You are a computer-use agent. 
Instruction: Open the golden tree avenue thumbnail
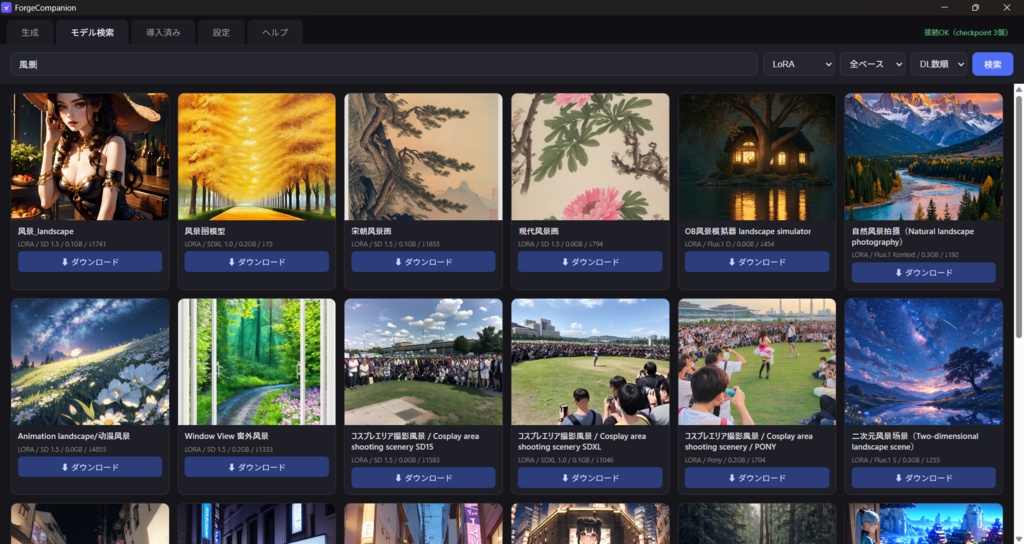point(257,157)
